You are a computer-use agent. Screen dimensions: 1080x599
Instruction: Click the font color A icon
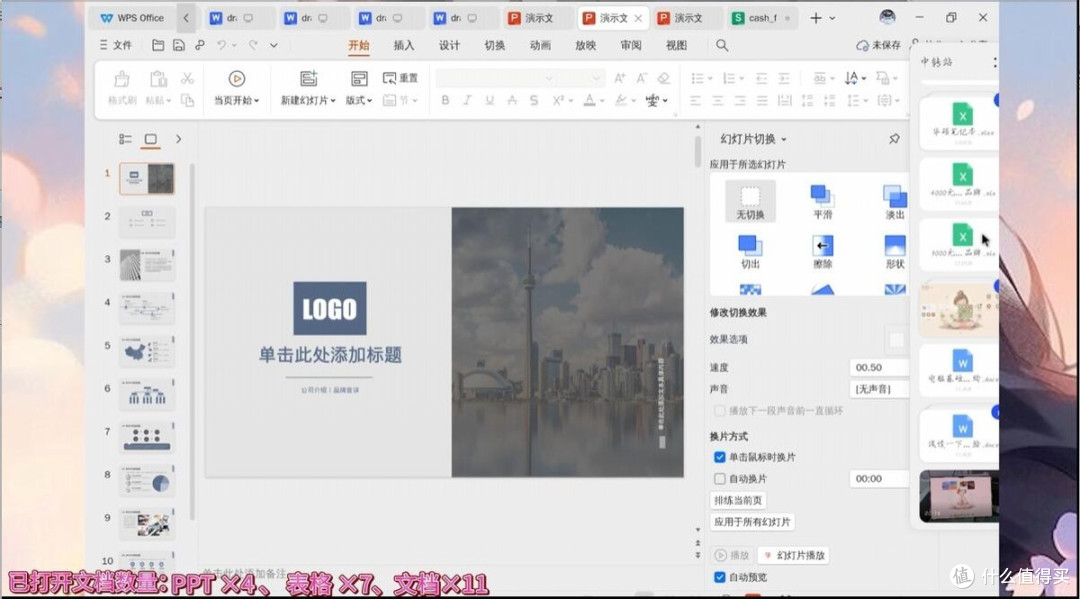pos(590,101)
